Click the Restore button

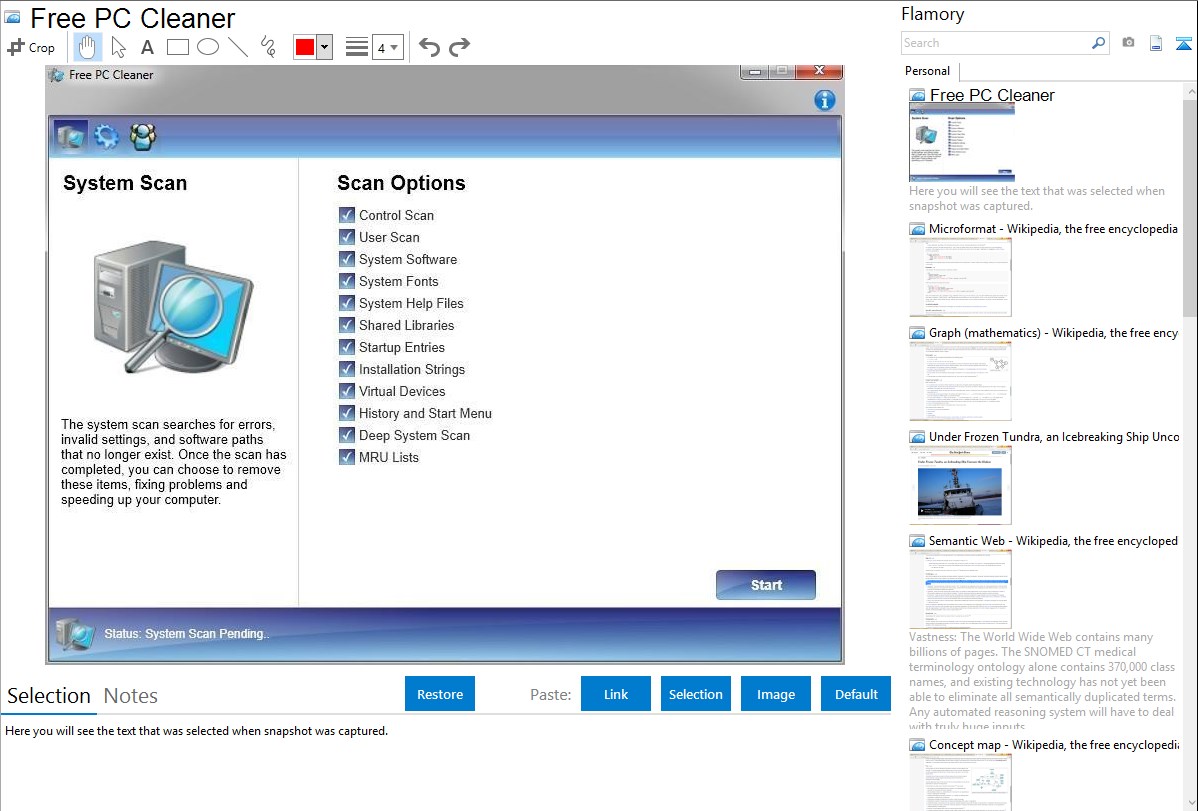440,694
